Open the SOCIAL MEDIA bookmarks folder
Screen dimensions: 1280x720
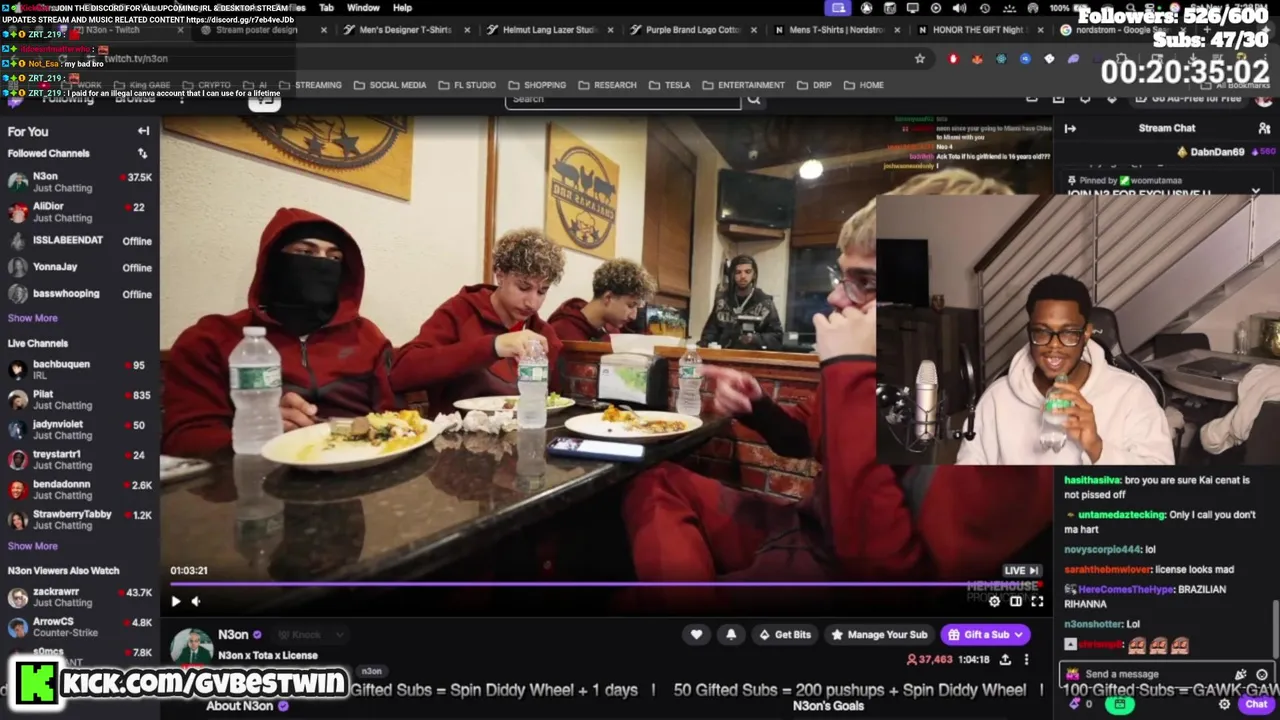click(x=390, y=85)
